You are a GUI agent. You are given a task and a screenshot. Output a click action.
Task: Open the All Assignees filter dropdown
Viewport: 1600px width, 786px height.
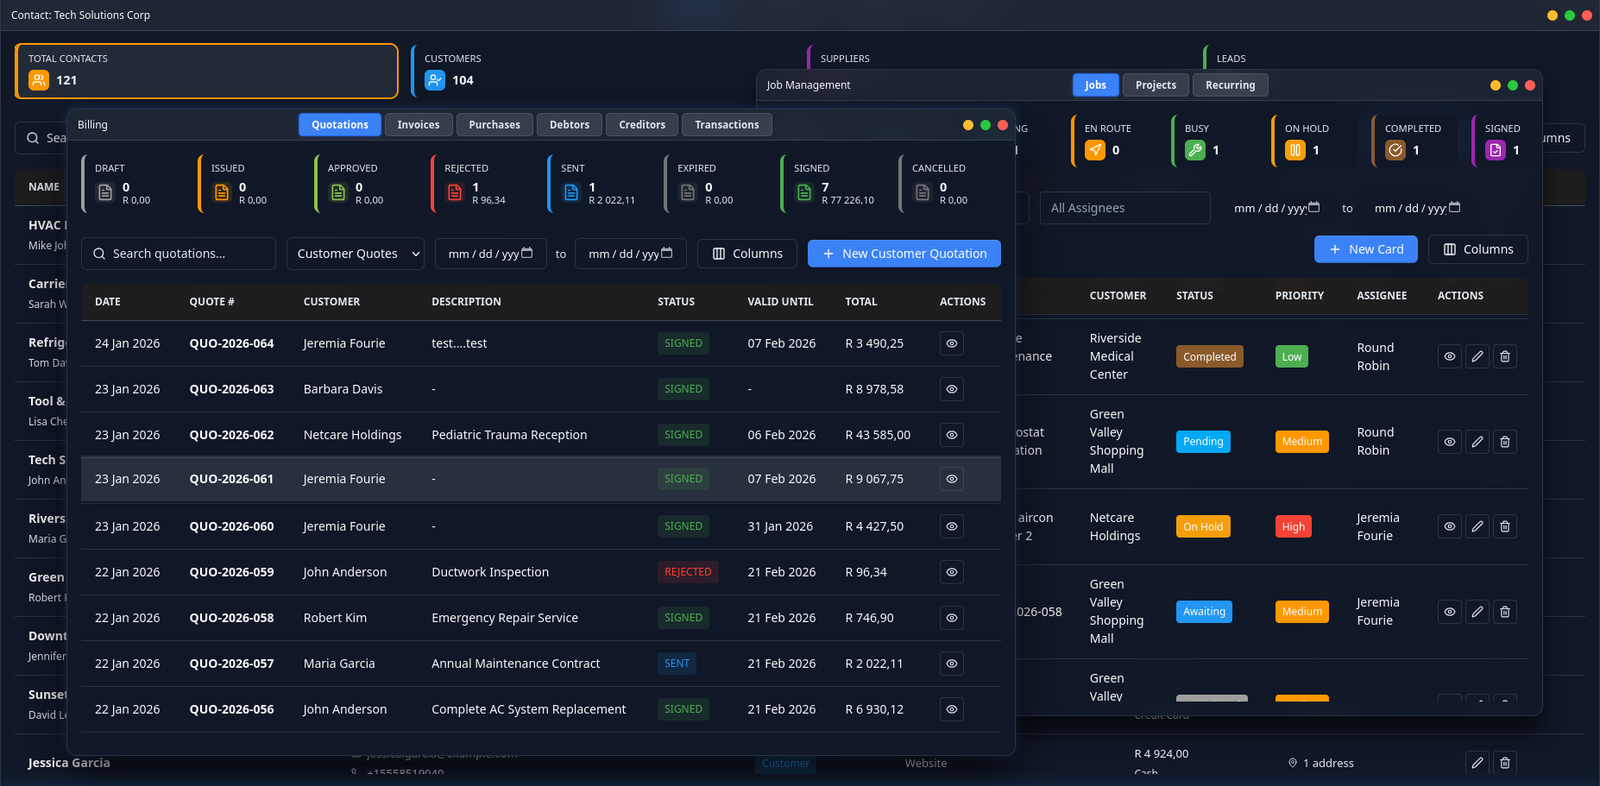pos(1124,208)
